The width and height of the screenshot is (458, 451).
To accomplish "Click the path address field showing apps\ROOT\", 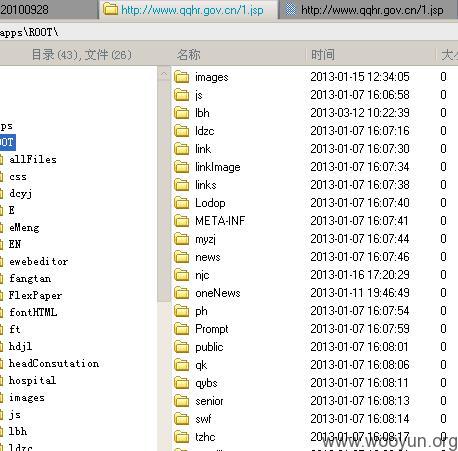I will tap(229, 32).
